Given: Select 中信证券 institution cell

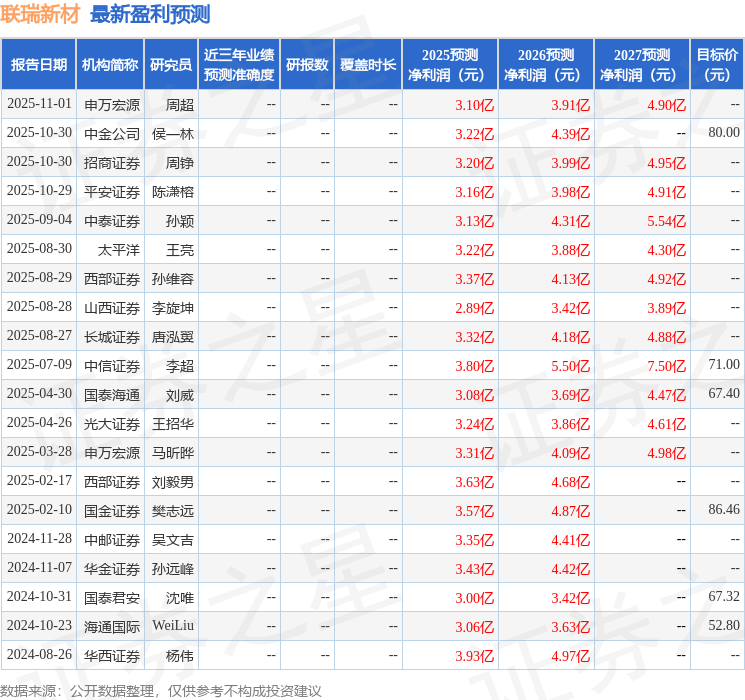Looking at the screenshot, I should click(x=112, y=366).
